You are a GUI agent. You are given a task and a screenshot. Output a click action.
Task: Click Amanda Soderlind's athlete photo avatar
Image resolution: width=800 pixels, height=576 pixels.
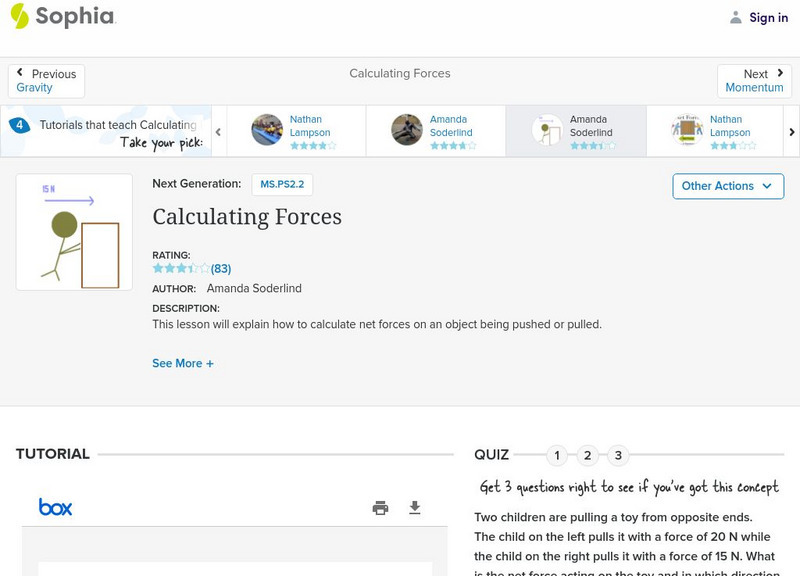click(x=407, y=130)
